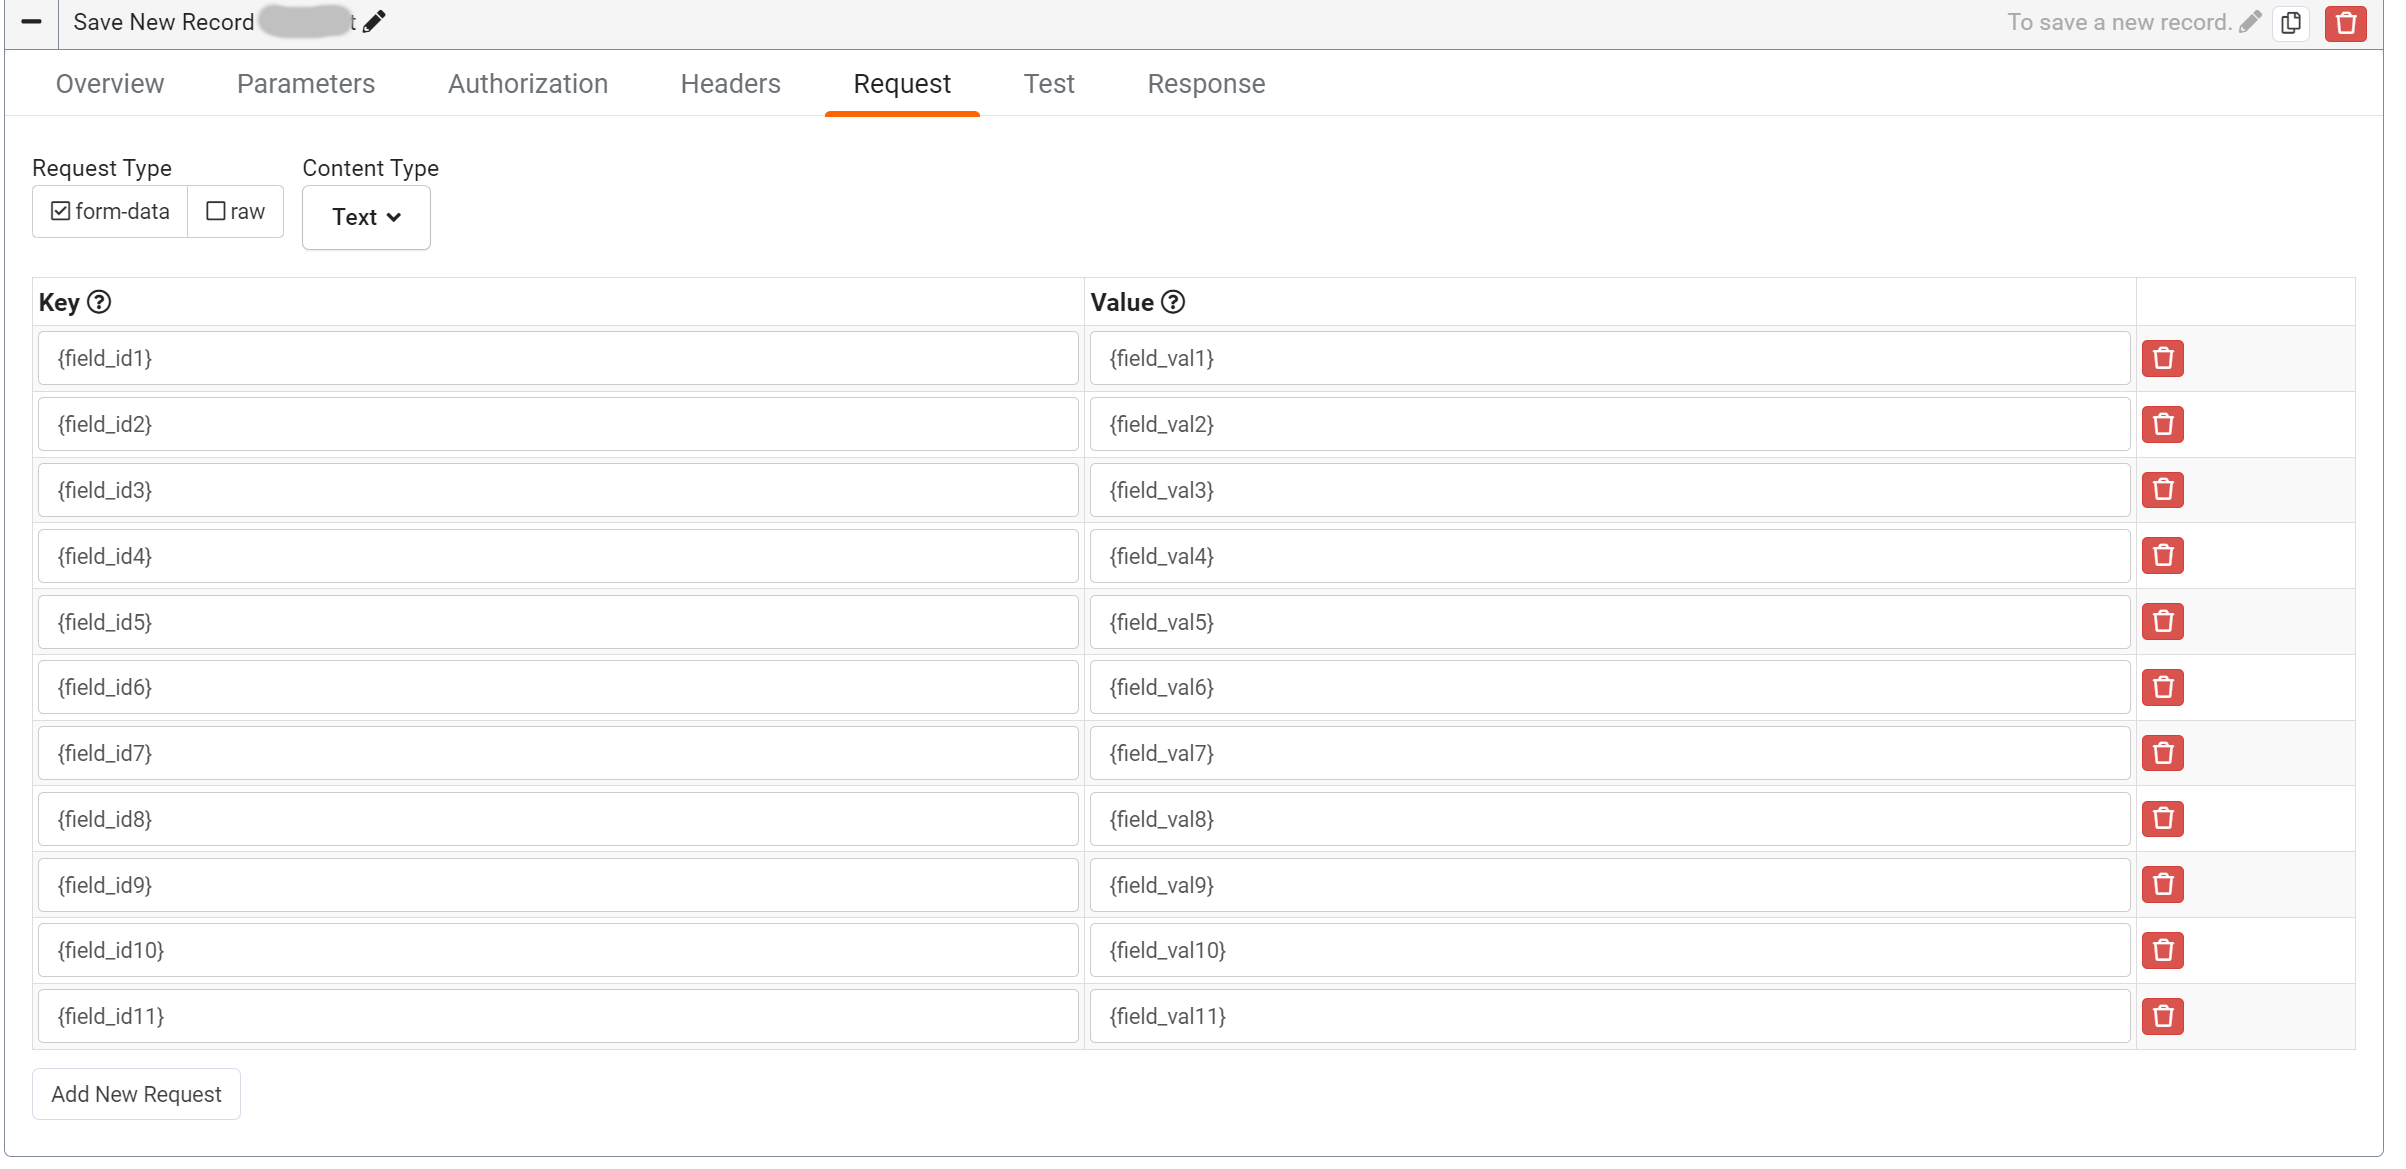Remove the last row {field_id11}

tap(2162, 1016)
